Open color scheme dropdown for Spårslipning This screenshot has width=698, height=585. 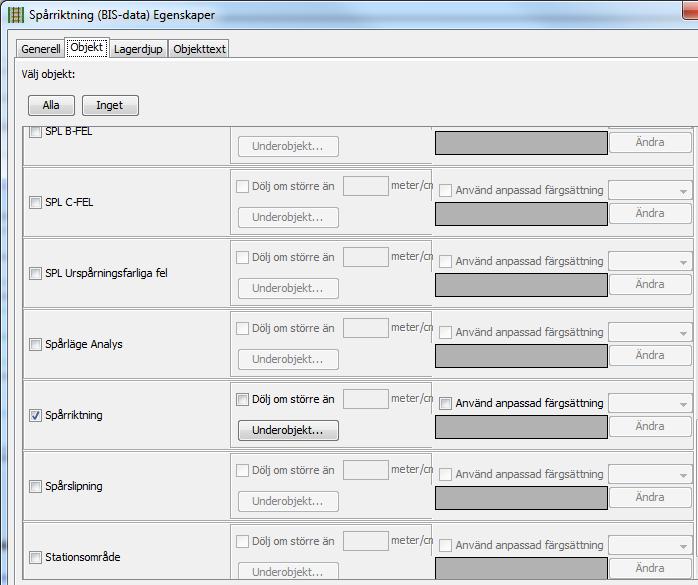point(650,475)
